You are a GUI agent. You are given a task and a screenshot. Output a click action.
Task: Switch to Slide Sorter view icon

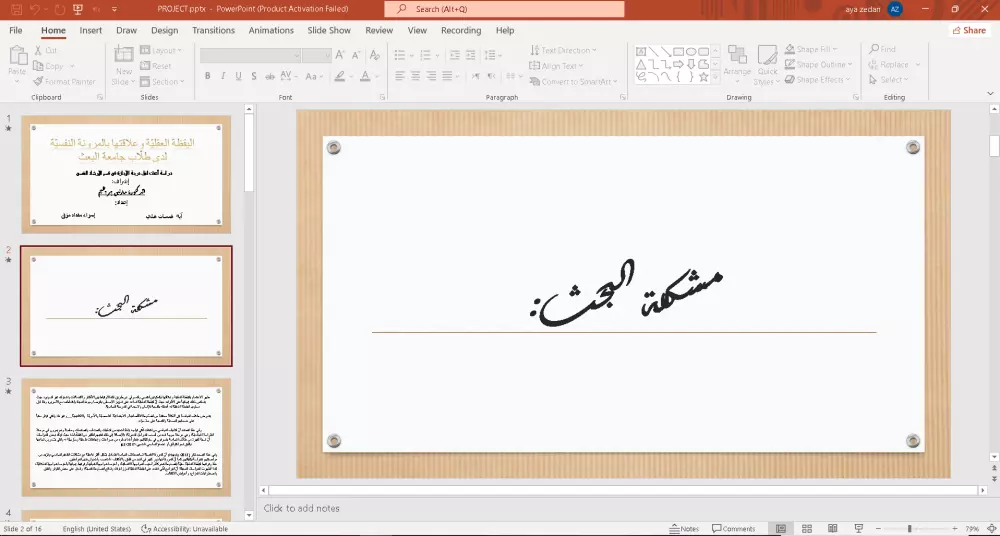pyautogui.click(x=807, y=528)
